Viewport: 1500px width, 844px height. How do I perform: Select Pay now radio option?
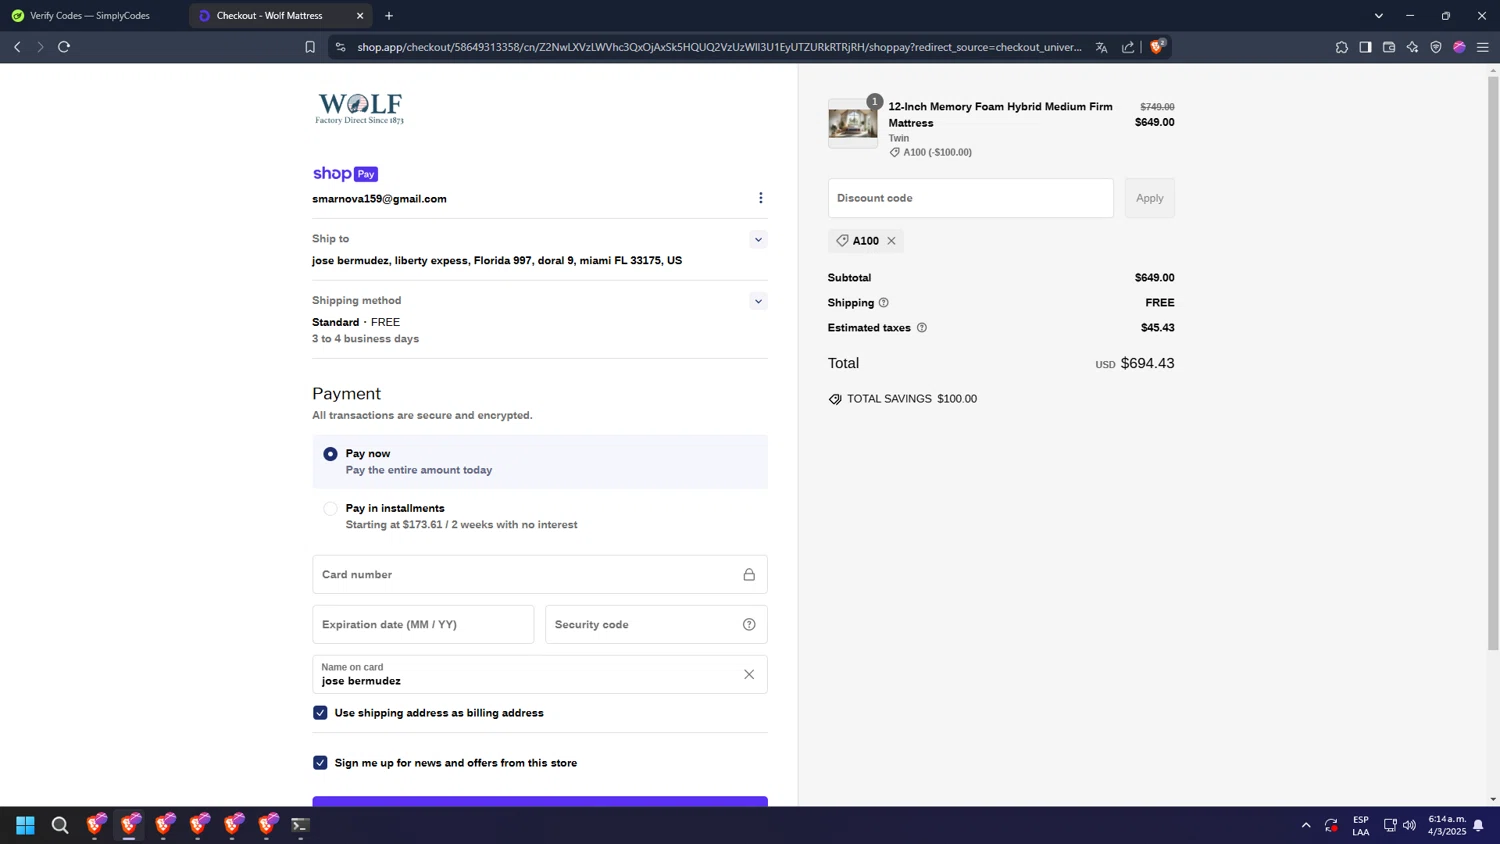pos(330,454)
